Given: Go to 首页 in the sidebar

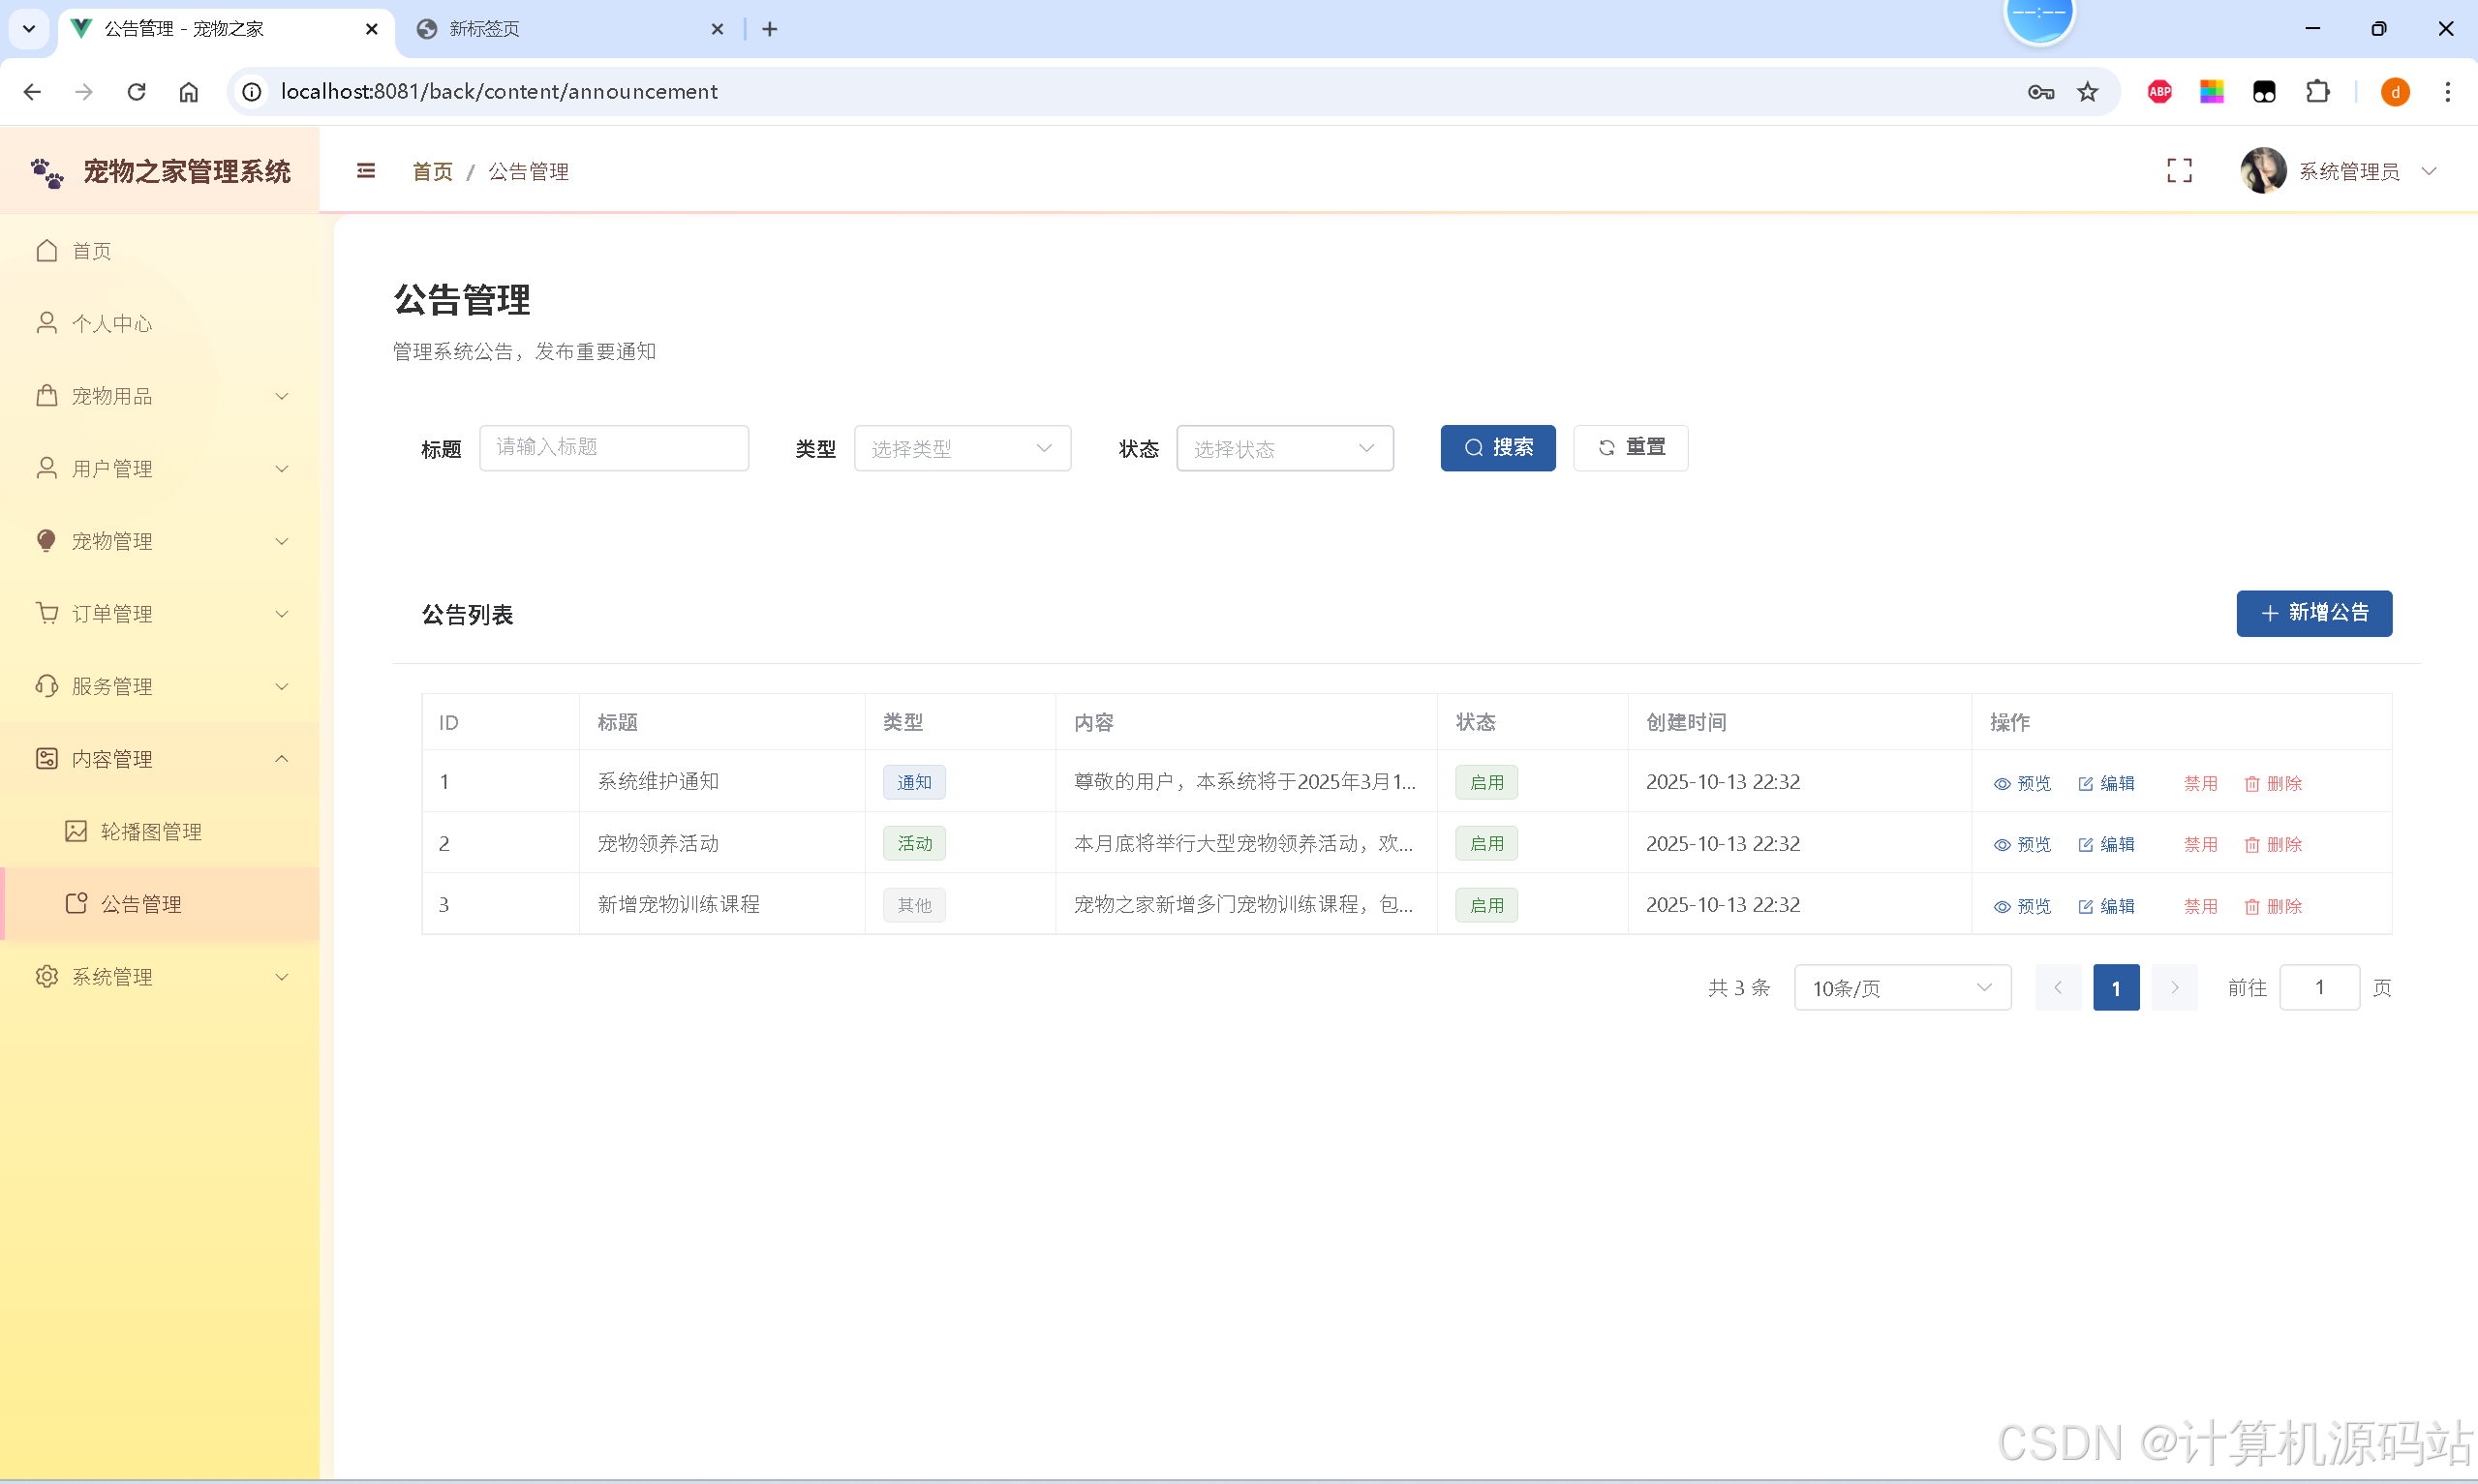Looking at the screenshot, I should 160,250.
